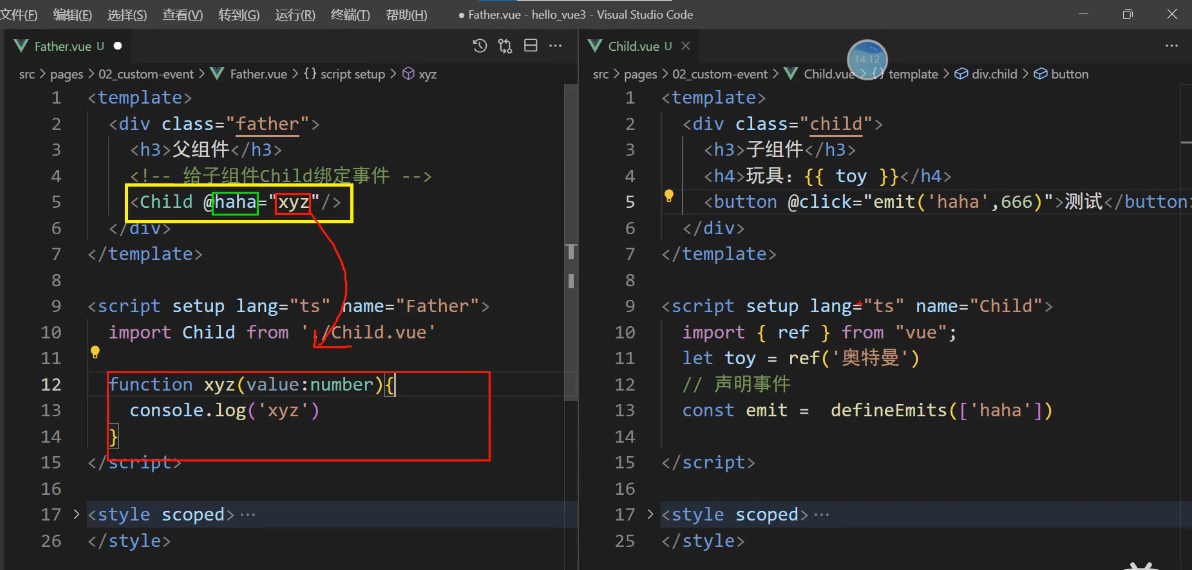This screenshot has width=1192, height=570.
Task: Place cursor on 'child' class name
Action: [x=835, y=124]
